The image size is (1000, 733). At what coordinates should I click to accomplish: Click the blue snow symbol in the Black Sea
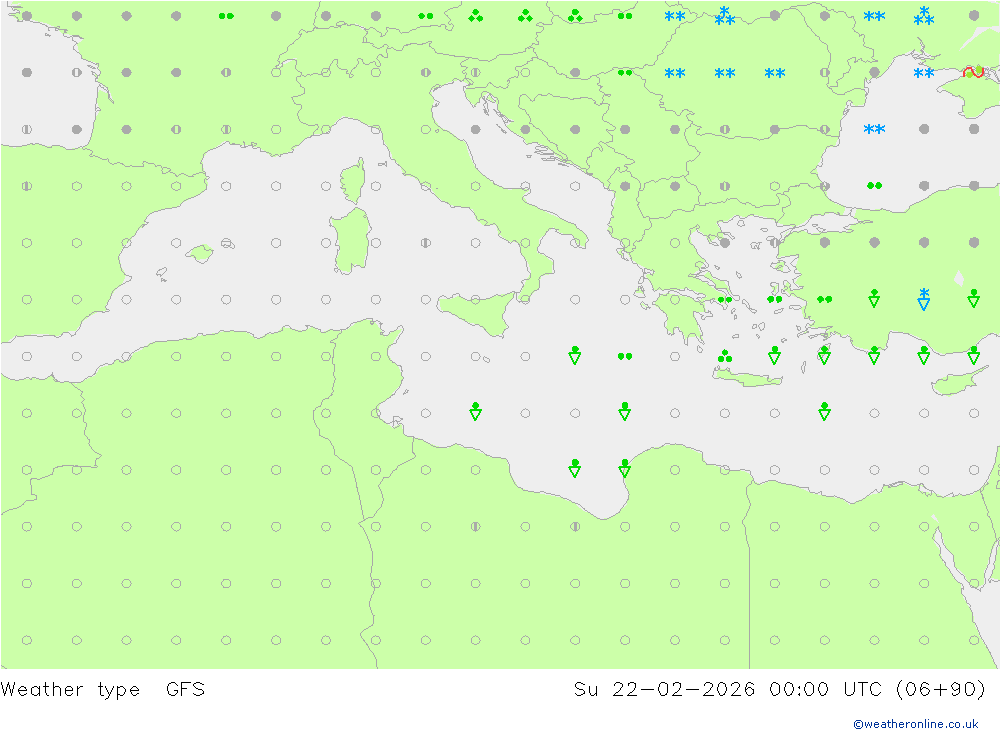(874, 129)
